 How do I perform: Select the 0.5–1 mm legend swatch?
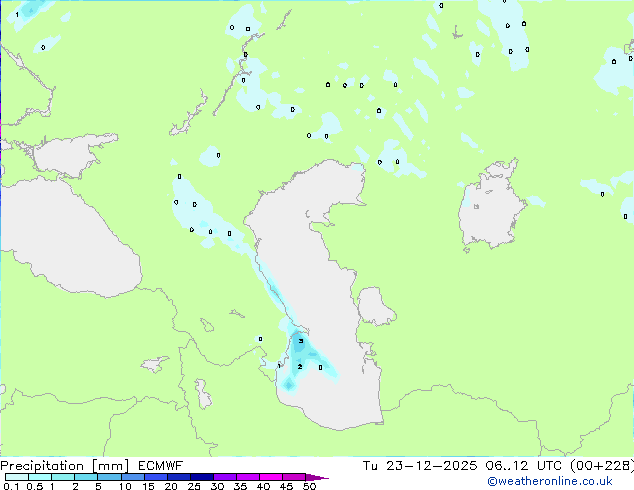coord(40,477)
